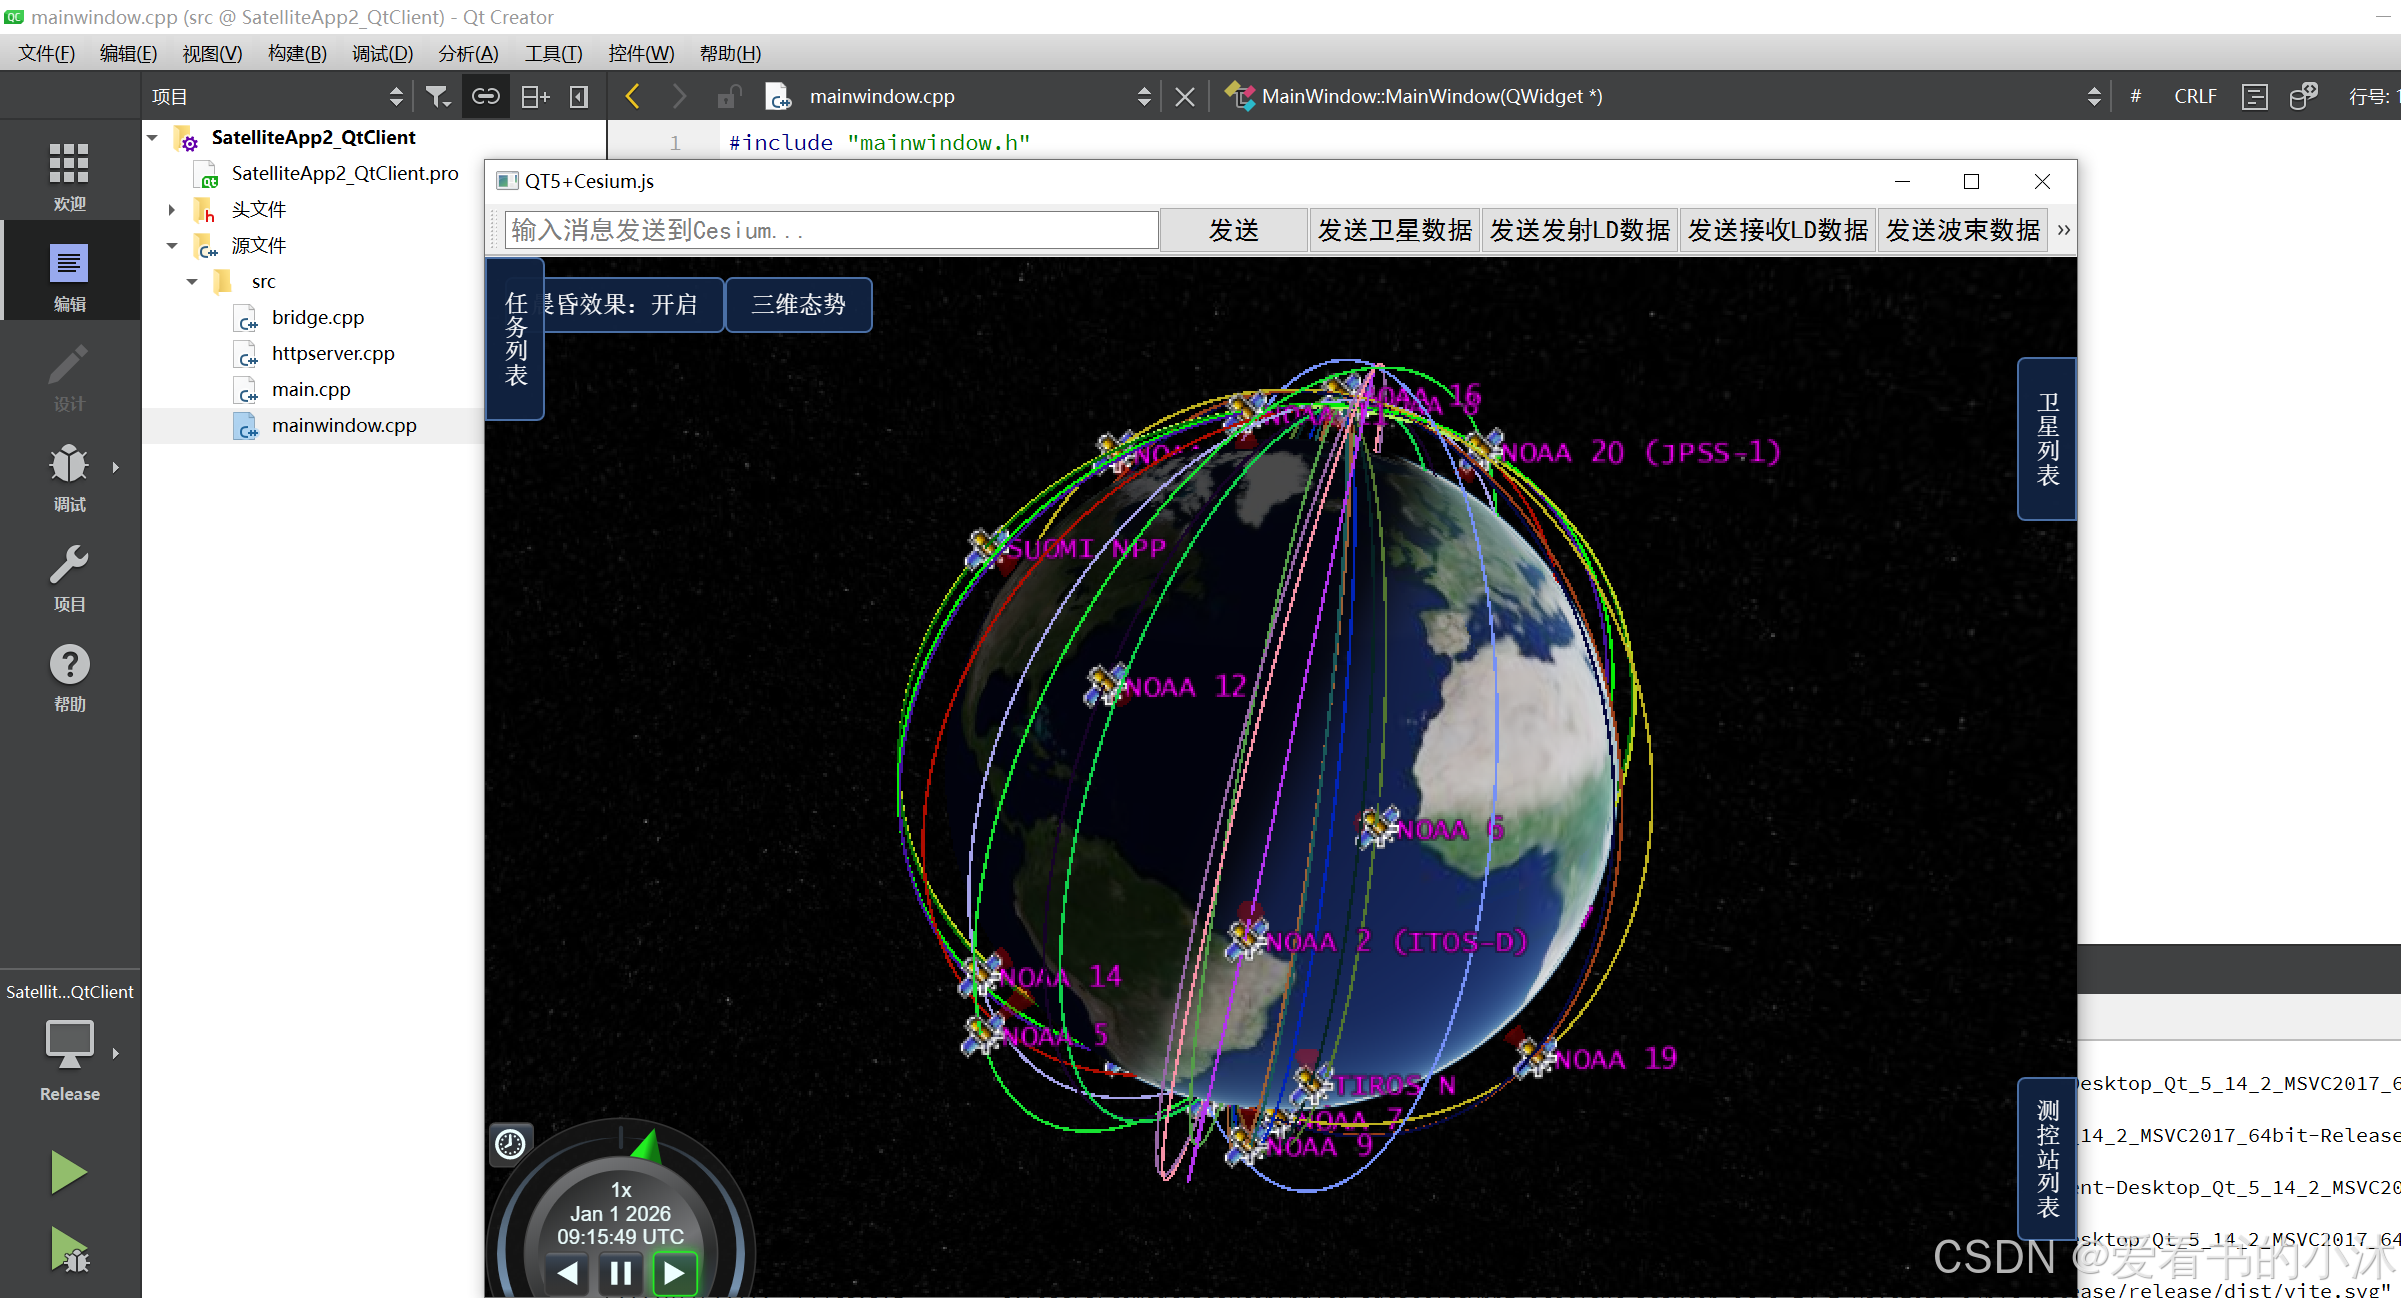Select bridge.cpp in the project tree
The width and height of the screenshot is (2401, 1298).
(x=318, y=317)
